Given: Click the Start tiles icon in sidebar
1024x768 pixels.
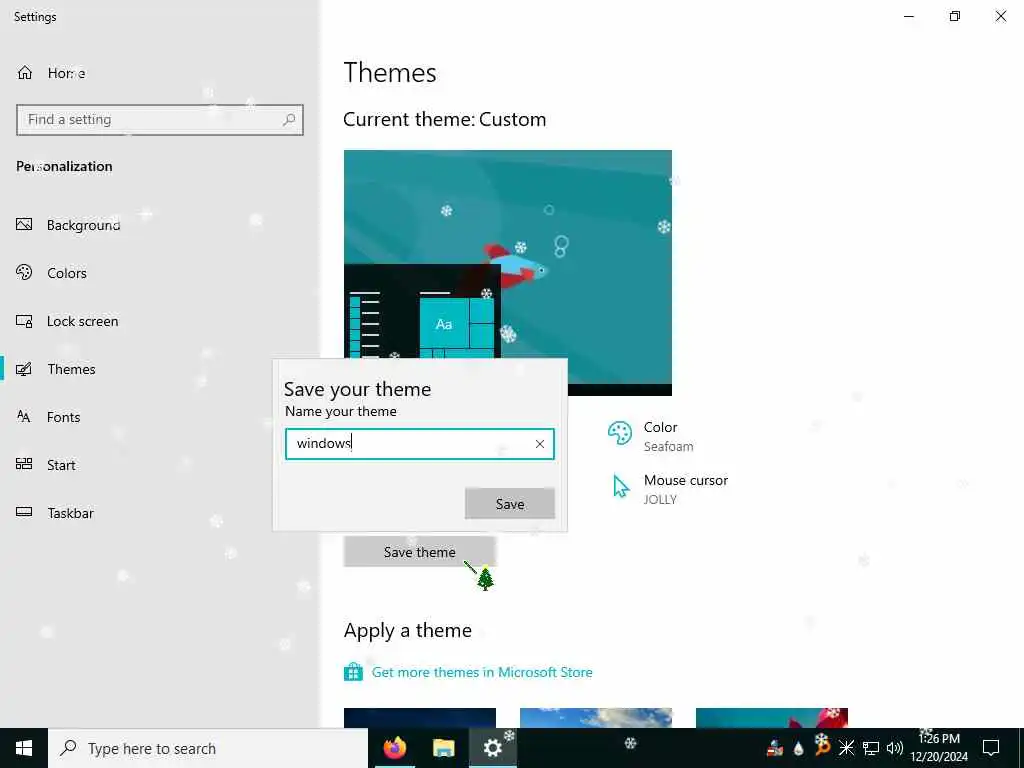Looking at the screenshot, I should coord(24,464).
